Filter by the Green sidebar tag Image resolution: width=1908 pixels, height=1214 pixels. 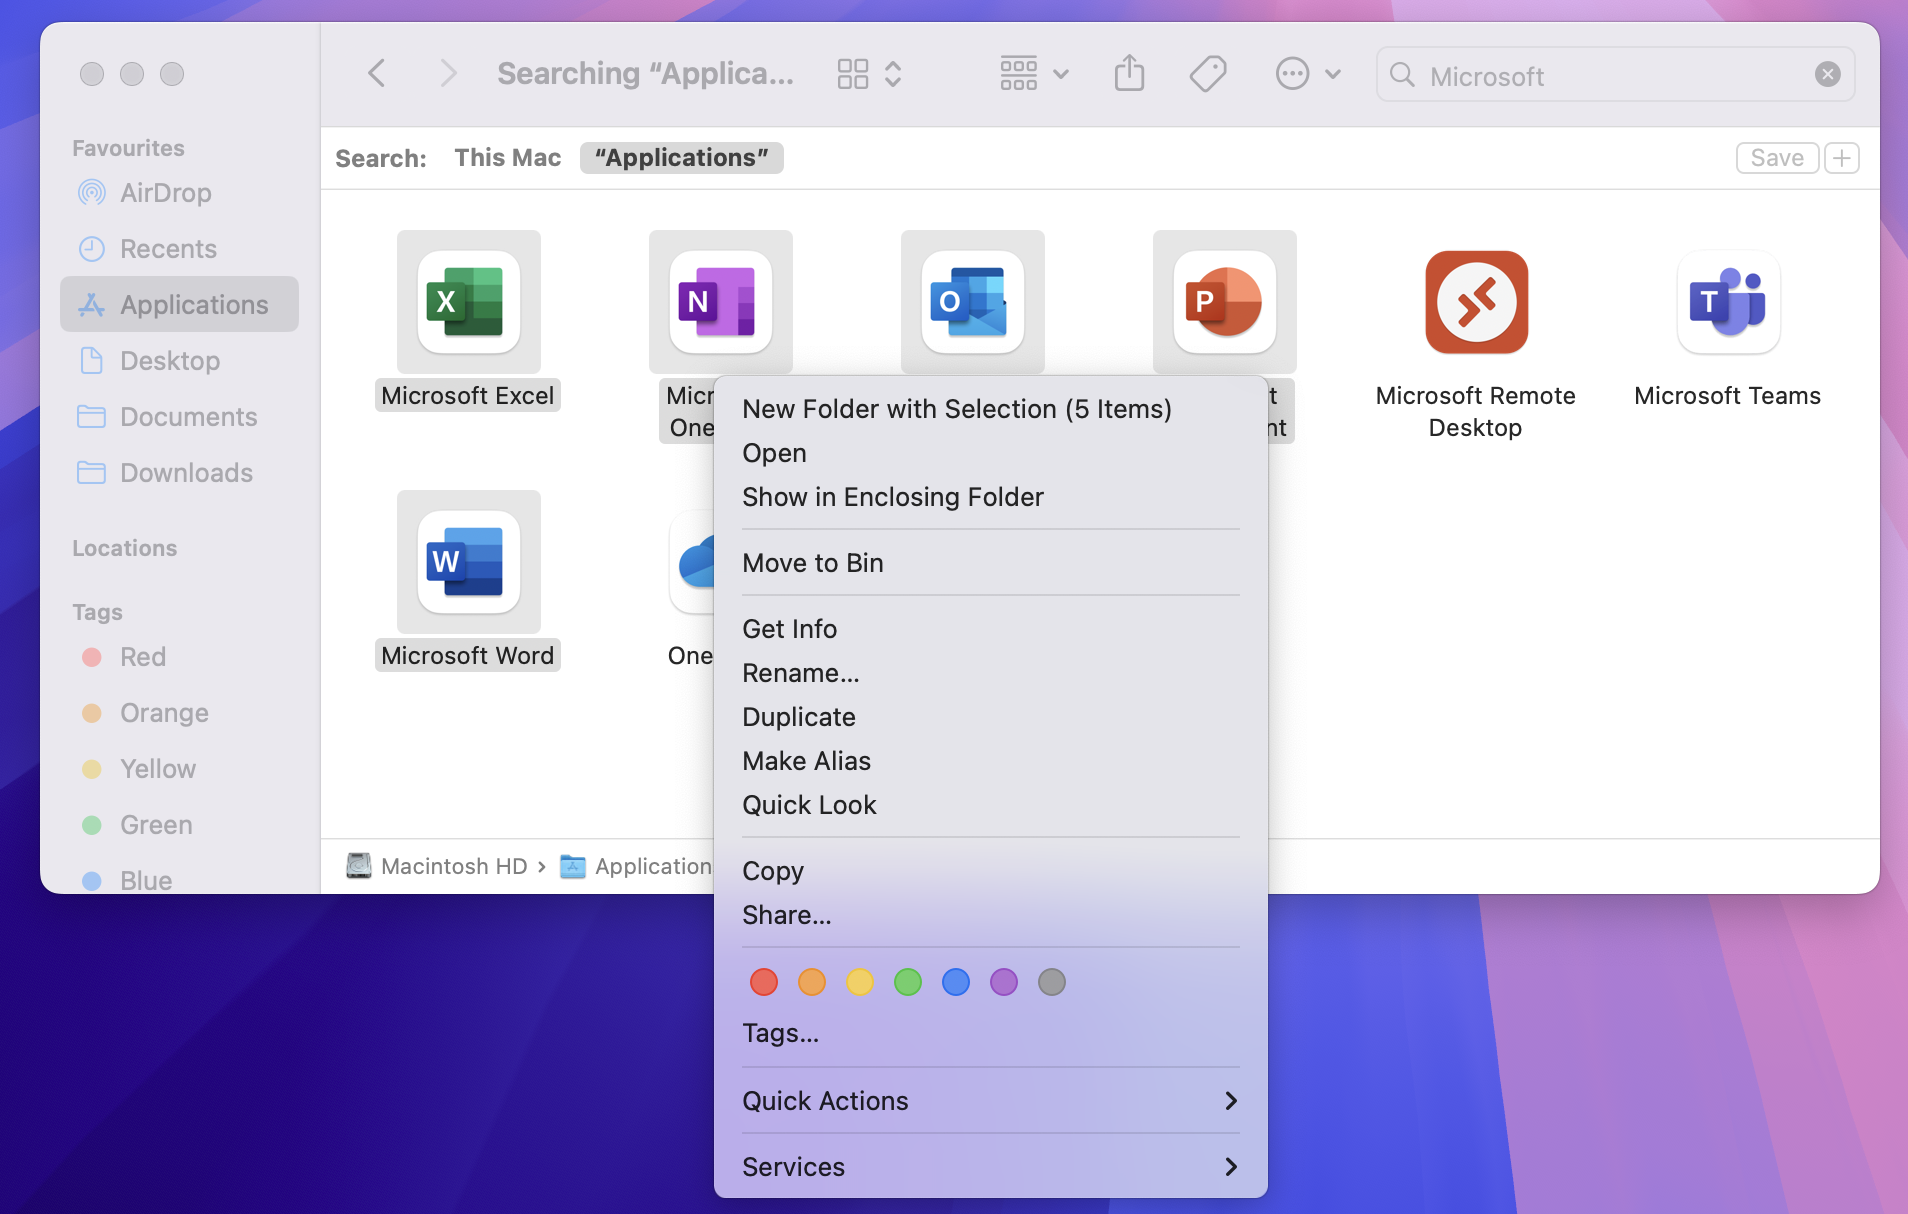pos(180,825)
